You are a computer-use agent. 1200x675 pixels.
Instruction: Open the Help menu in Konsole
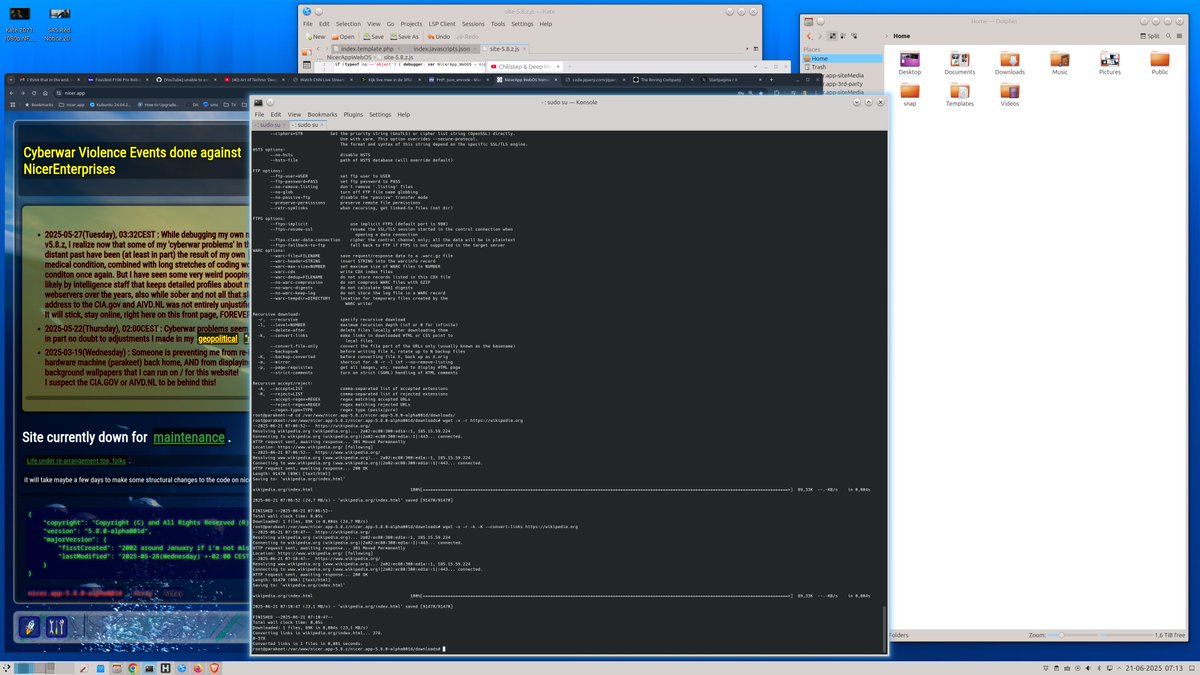[x=404, y=114]
